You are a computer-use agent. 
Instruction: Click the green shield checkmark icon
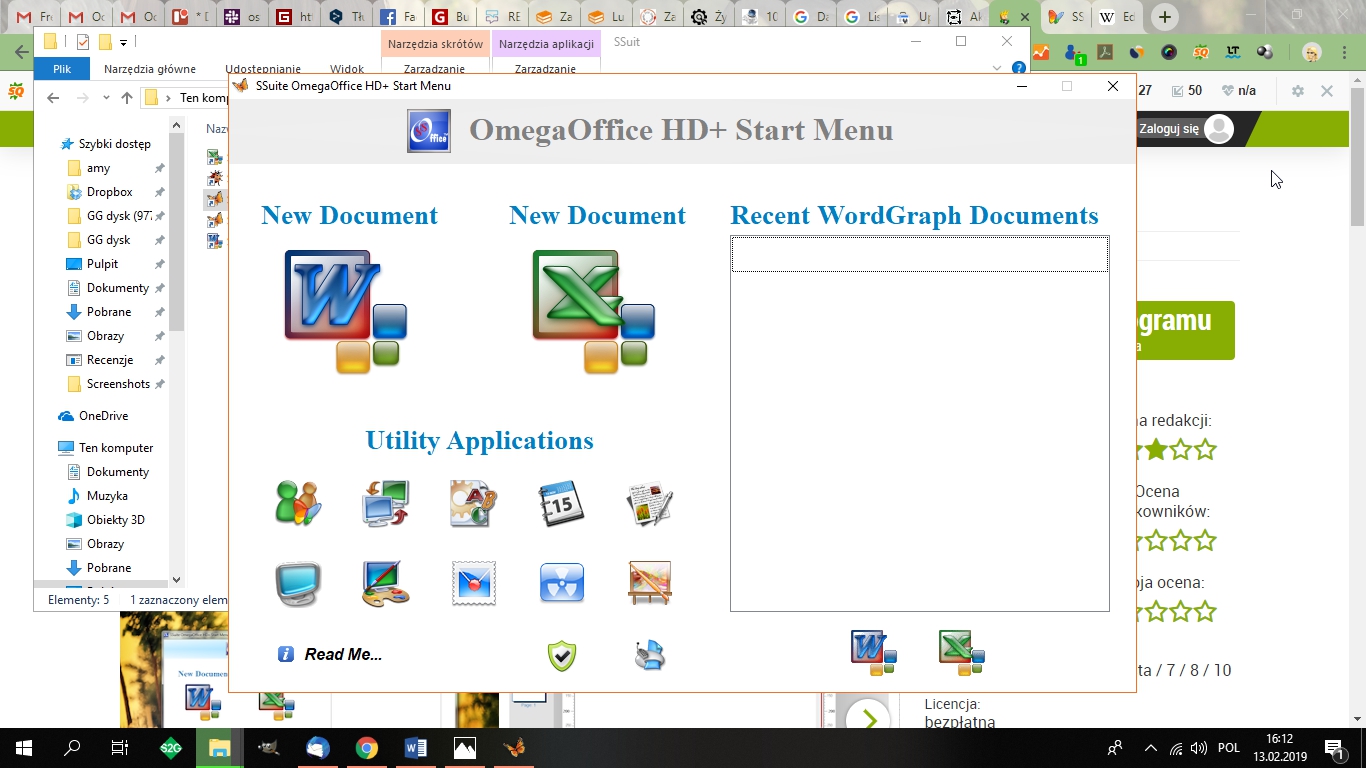tap(562, 655)
